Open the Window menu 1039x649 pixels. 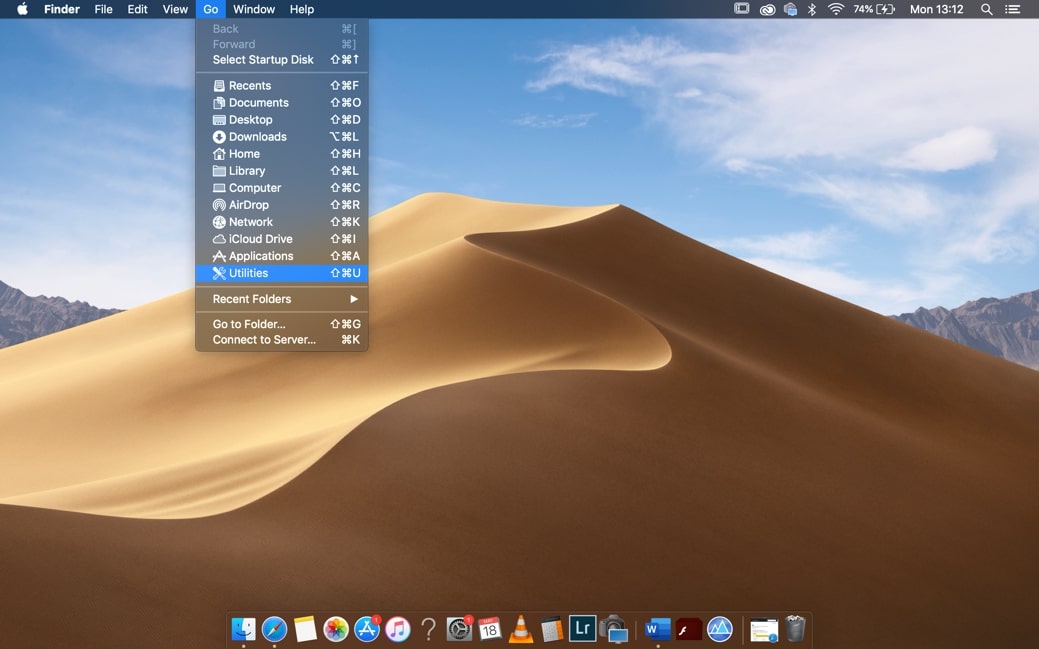click(253, 9)
